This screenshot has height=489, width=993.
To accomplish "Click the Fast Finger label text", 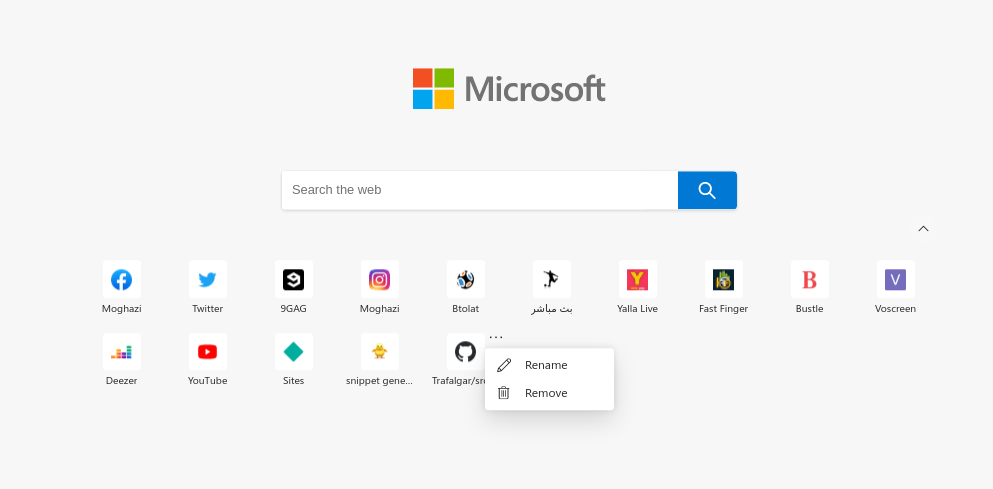I will (723, 308).
